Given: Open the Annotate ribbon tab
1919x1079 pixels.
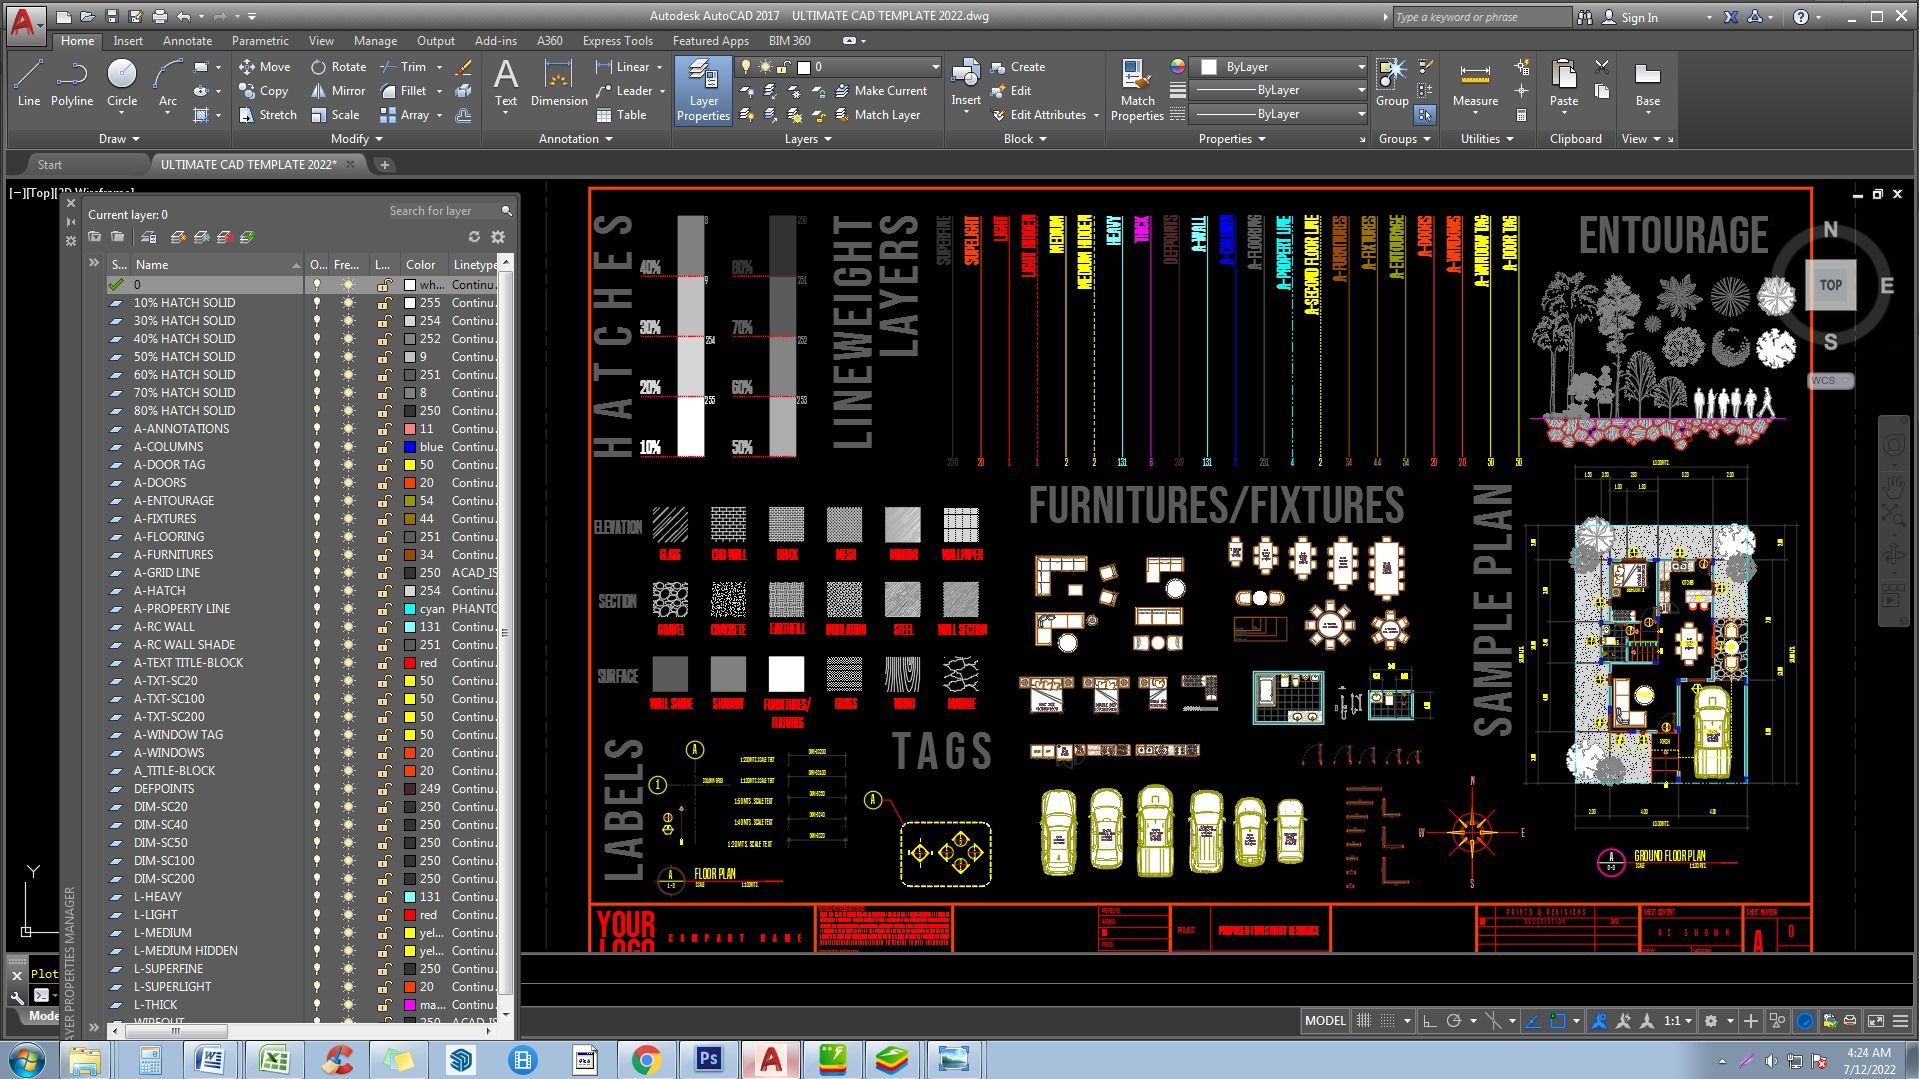Looking at the screenshot, I should pyautogui.click(x=187, y=41).
